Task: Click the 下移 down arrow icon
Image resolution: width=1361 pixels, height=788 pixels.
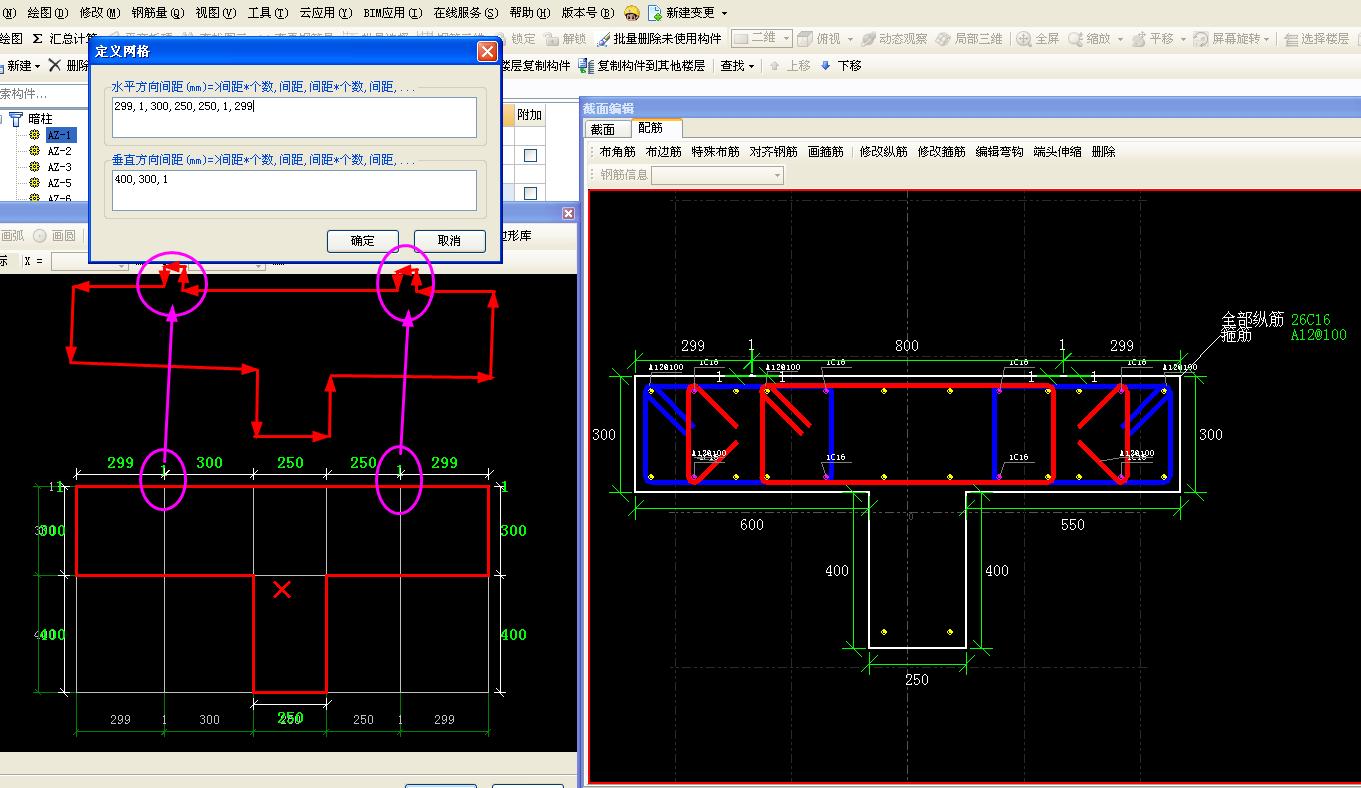Action: point(825,65)
